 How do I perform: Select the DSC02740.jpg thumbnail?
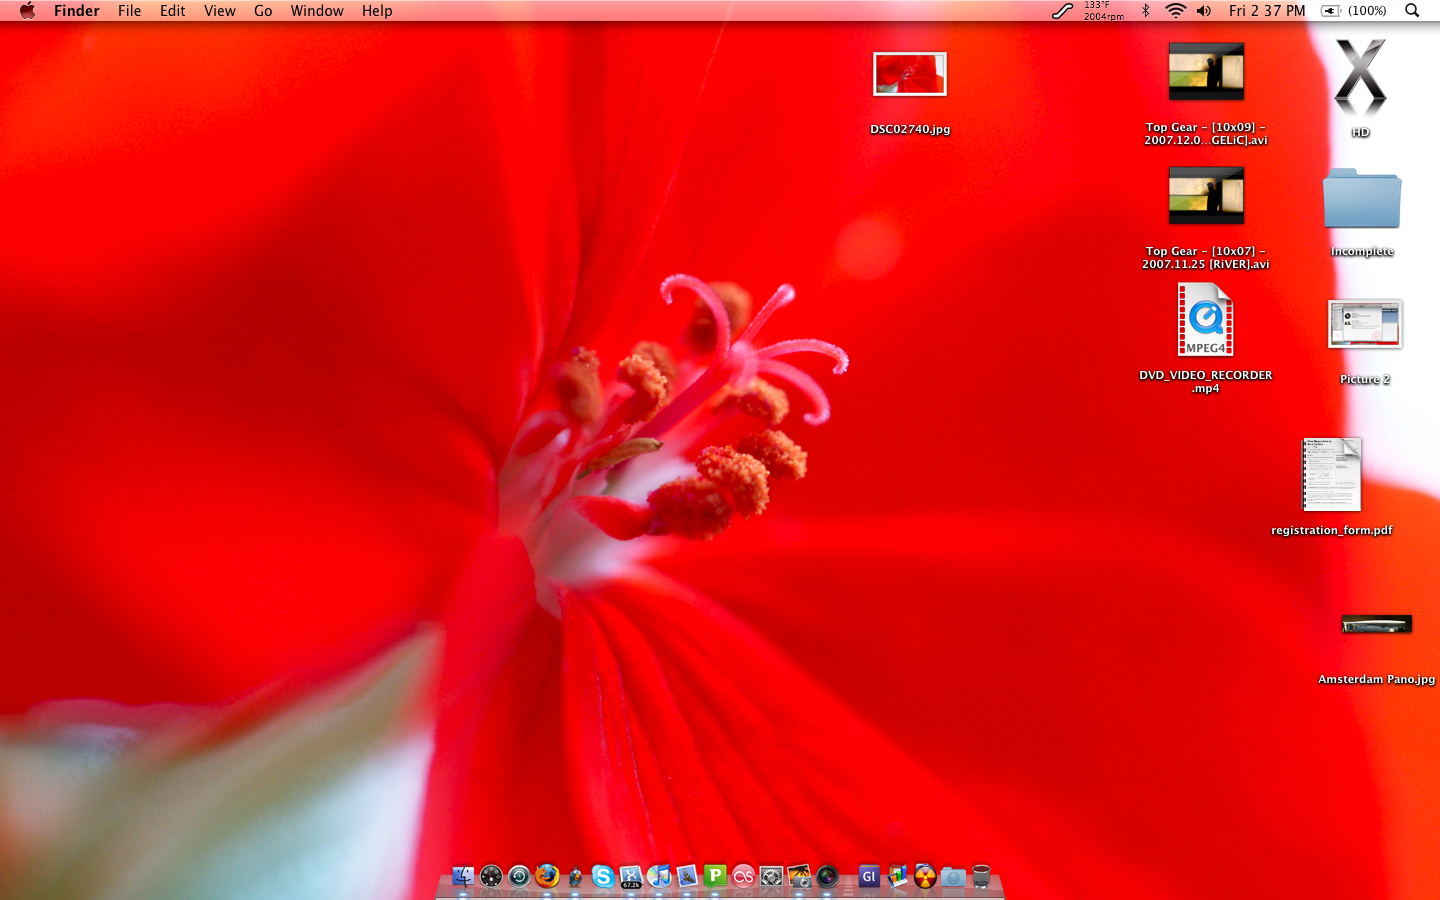coord(910,74)
